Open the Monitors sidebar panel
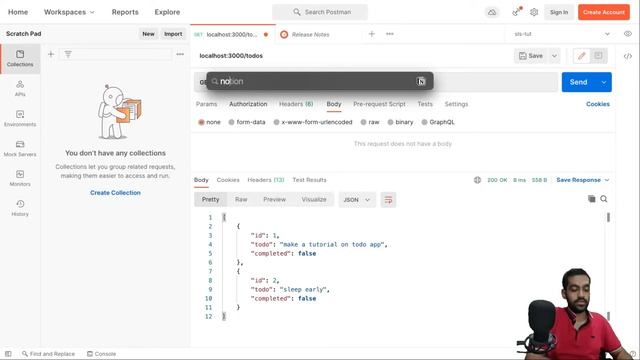The height and width of the screenshot is (360, 640). pyautogui.click(x=20, y=178)
